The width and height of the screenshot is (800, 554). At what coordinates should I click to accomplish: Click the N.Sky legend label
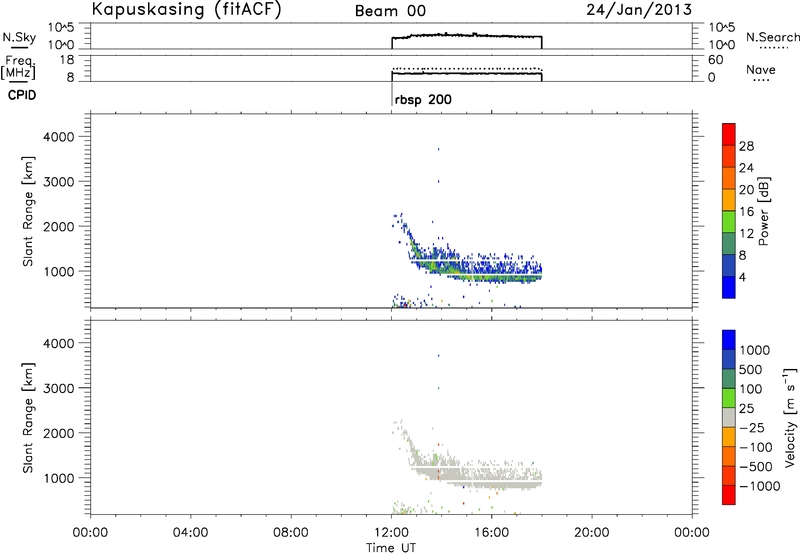coord(19,37)
